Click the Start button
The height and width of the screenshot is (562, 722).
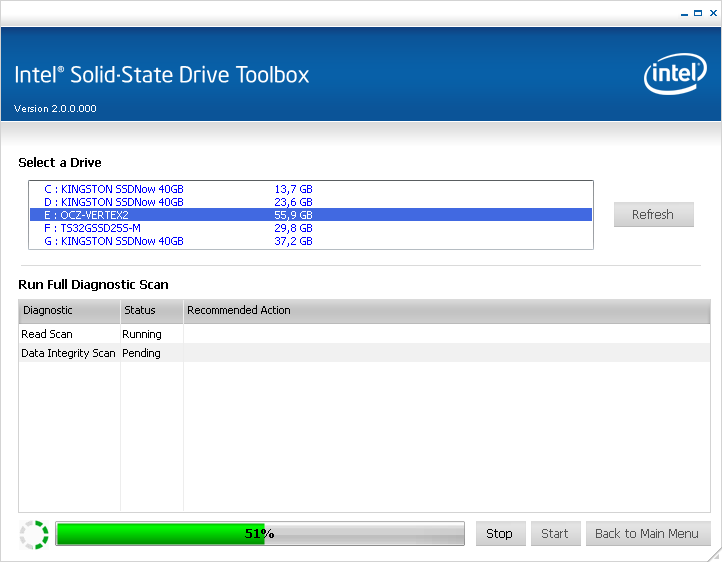click(x=555, y=534)
